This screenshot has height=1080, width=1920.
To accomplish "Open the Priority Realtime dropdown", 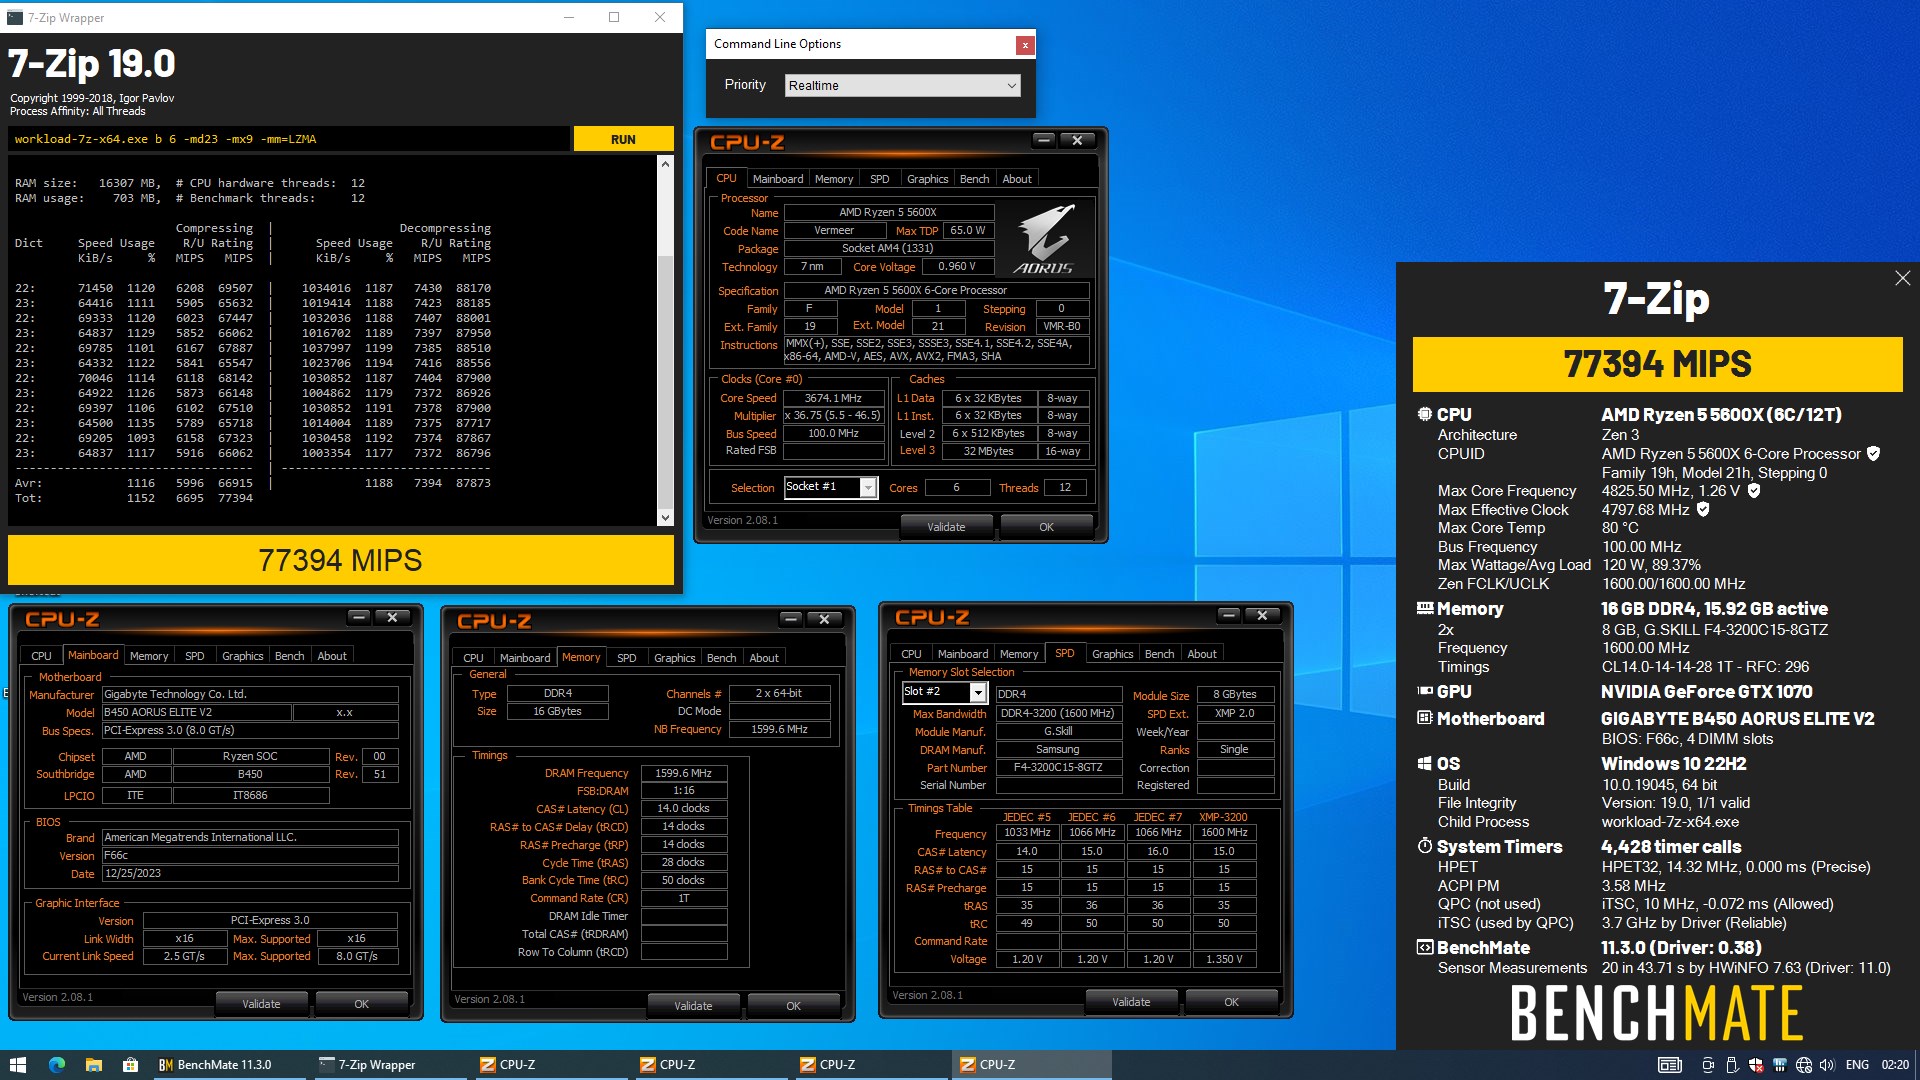I will point(902,86).
